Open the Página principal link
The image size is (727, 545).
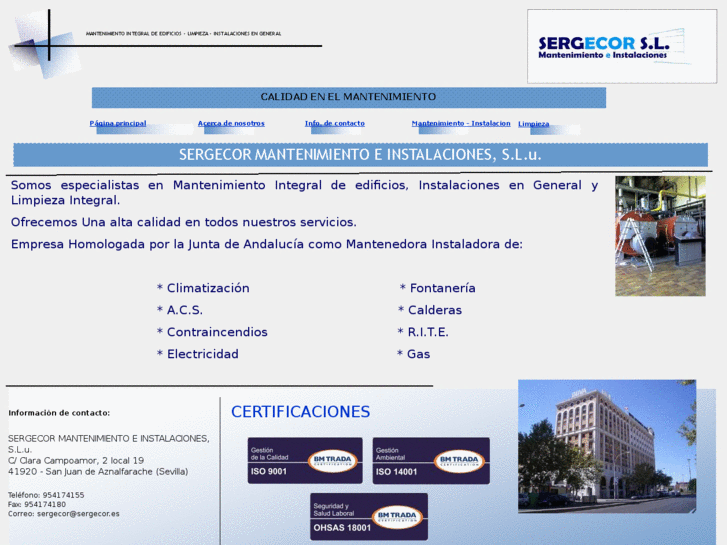(x=118, y=123)
